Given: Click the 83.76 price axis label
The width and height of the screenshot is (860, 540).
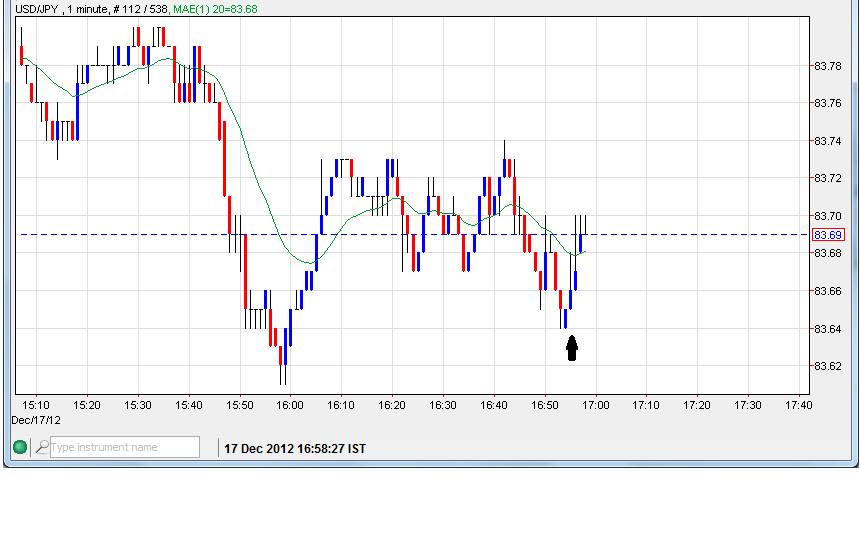Looking at the screenshot, I should [828, 103].
